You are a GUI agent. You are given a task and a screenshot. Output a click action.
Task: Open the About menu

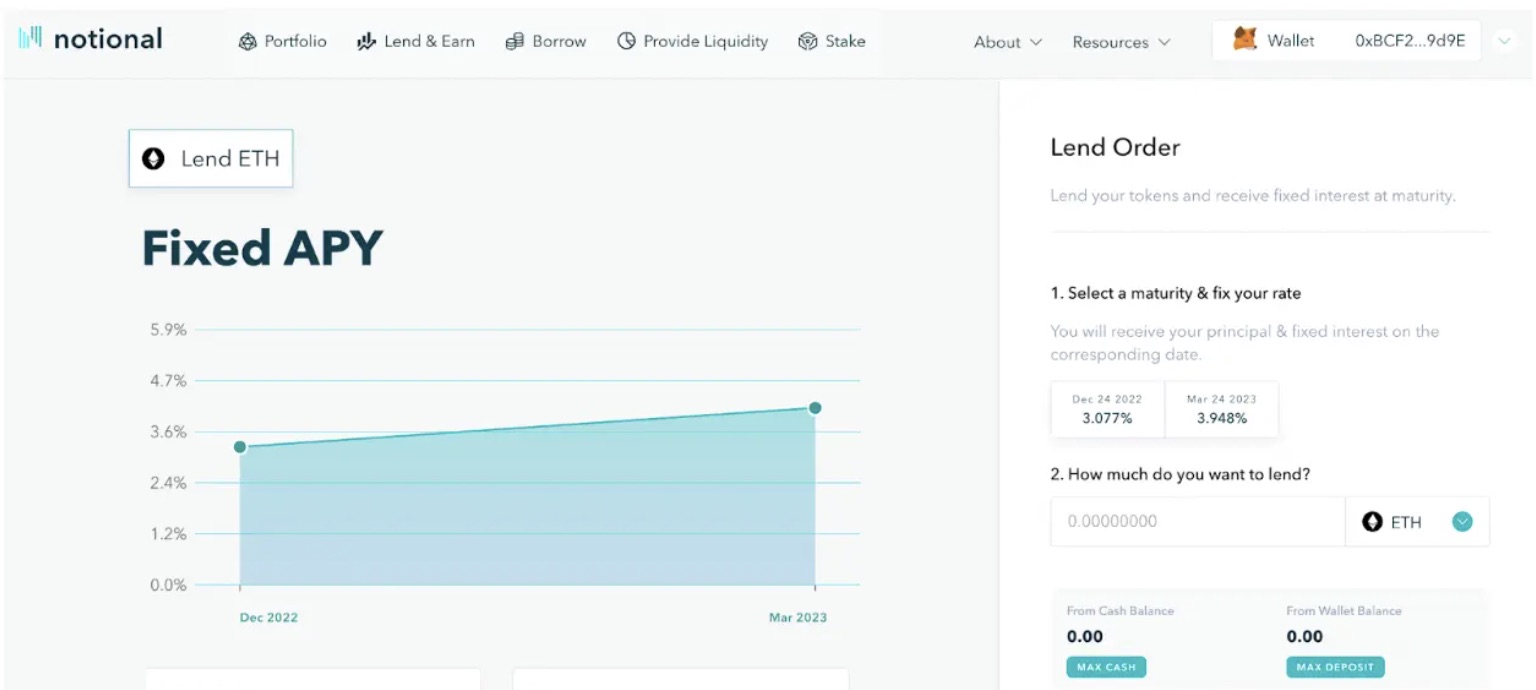(1006, 42)
